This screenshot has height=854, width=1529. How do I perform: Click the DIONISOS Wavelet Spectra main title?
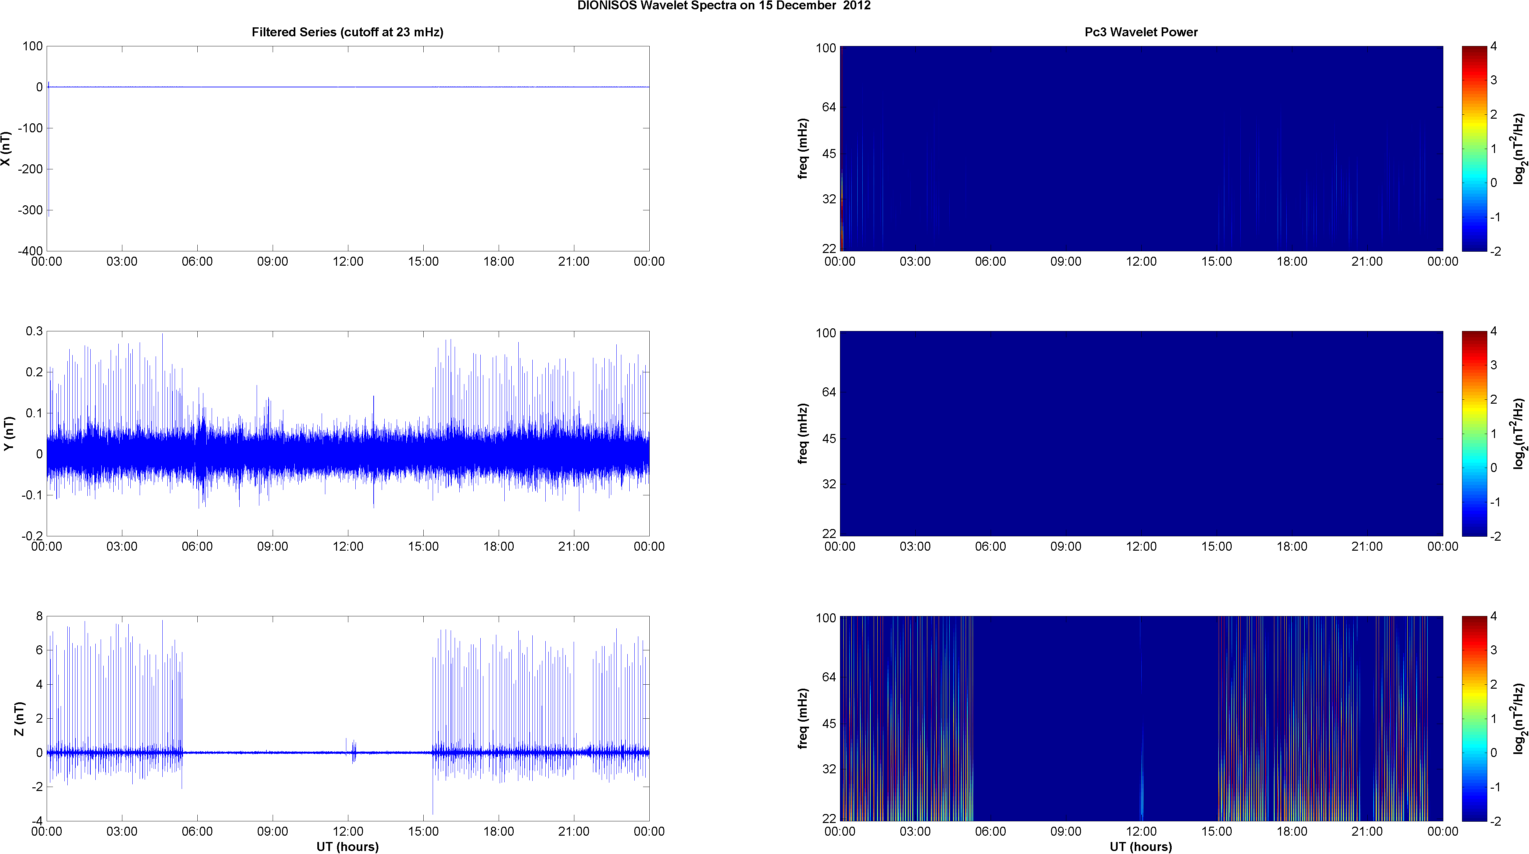pos(724,6)
